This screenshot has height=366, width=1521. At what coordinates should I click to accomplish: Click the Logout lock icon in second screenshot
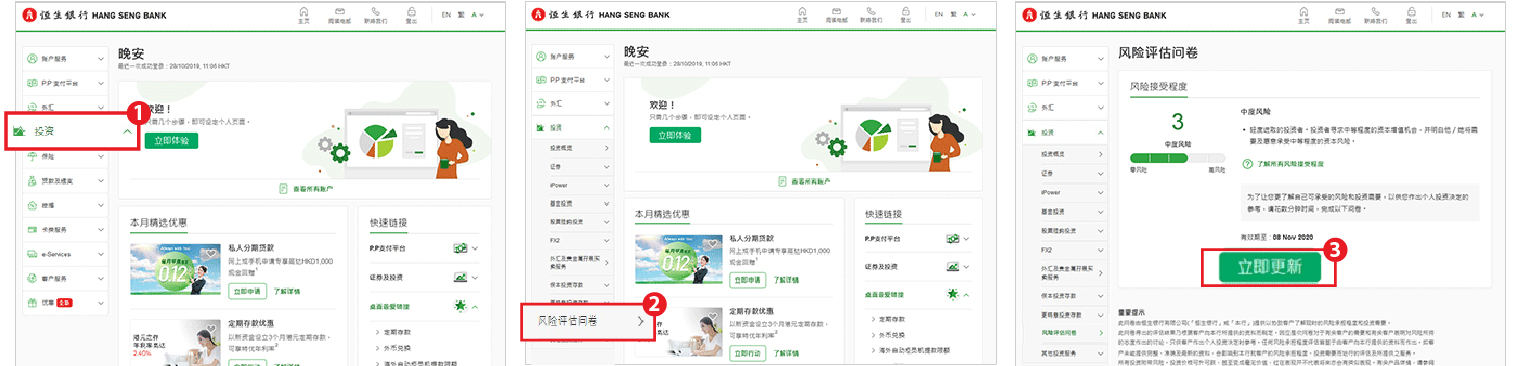[905, 11]
